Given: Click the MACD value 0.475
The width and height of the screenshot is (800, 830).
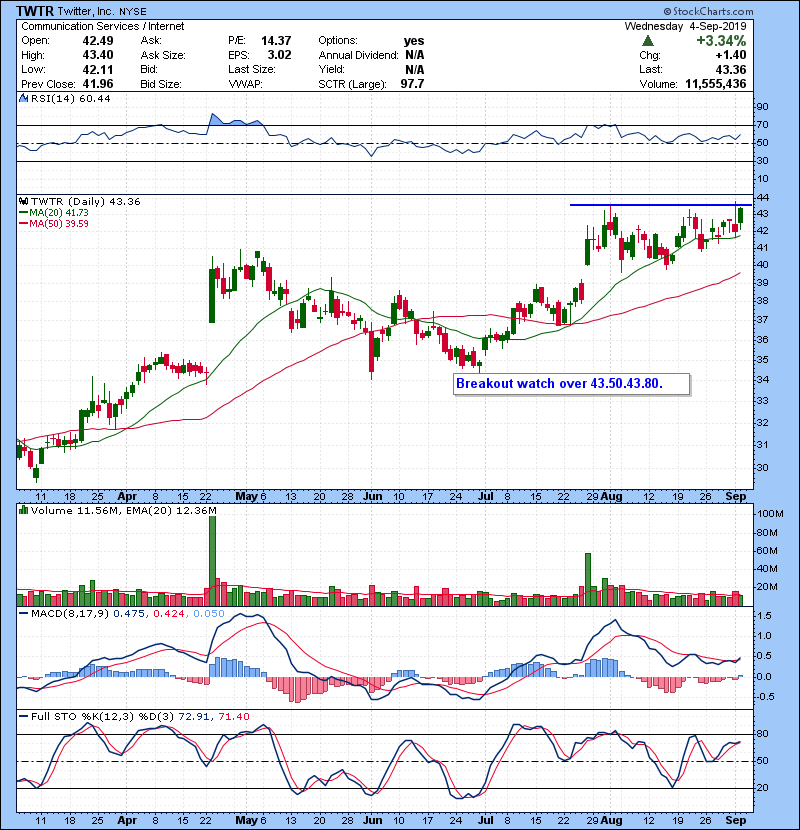Looking at the screenshot, I should (129, 614).
